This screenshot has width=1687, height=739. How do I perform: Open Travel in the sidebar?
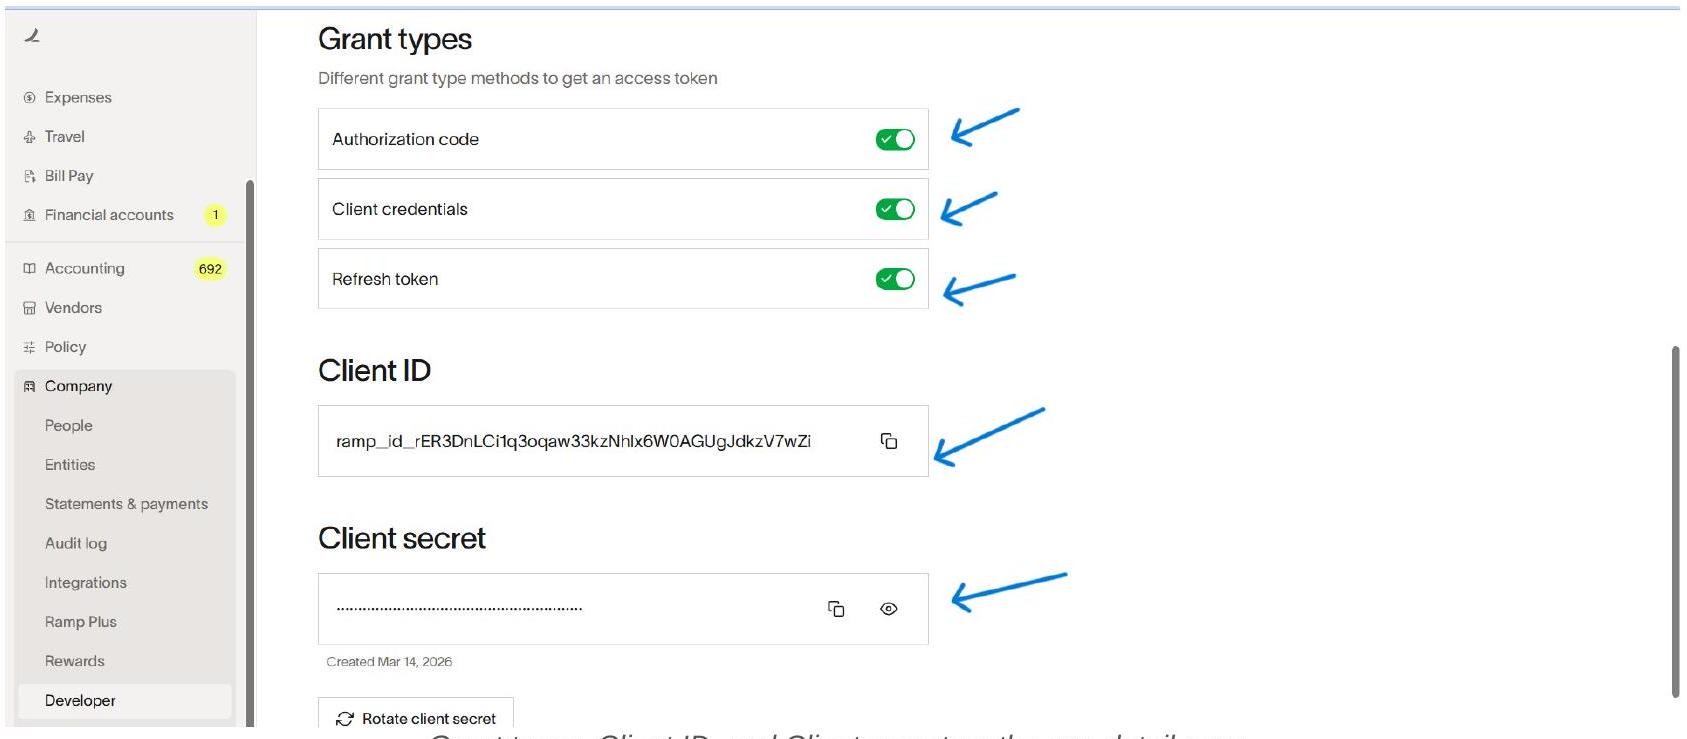(x=65, y=137)
